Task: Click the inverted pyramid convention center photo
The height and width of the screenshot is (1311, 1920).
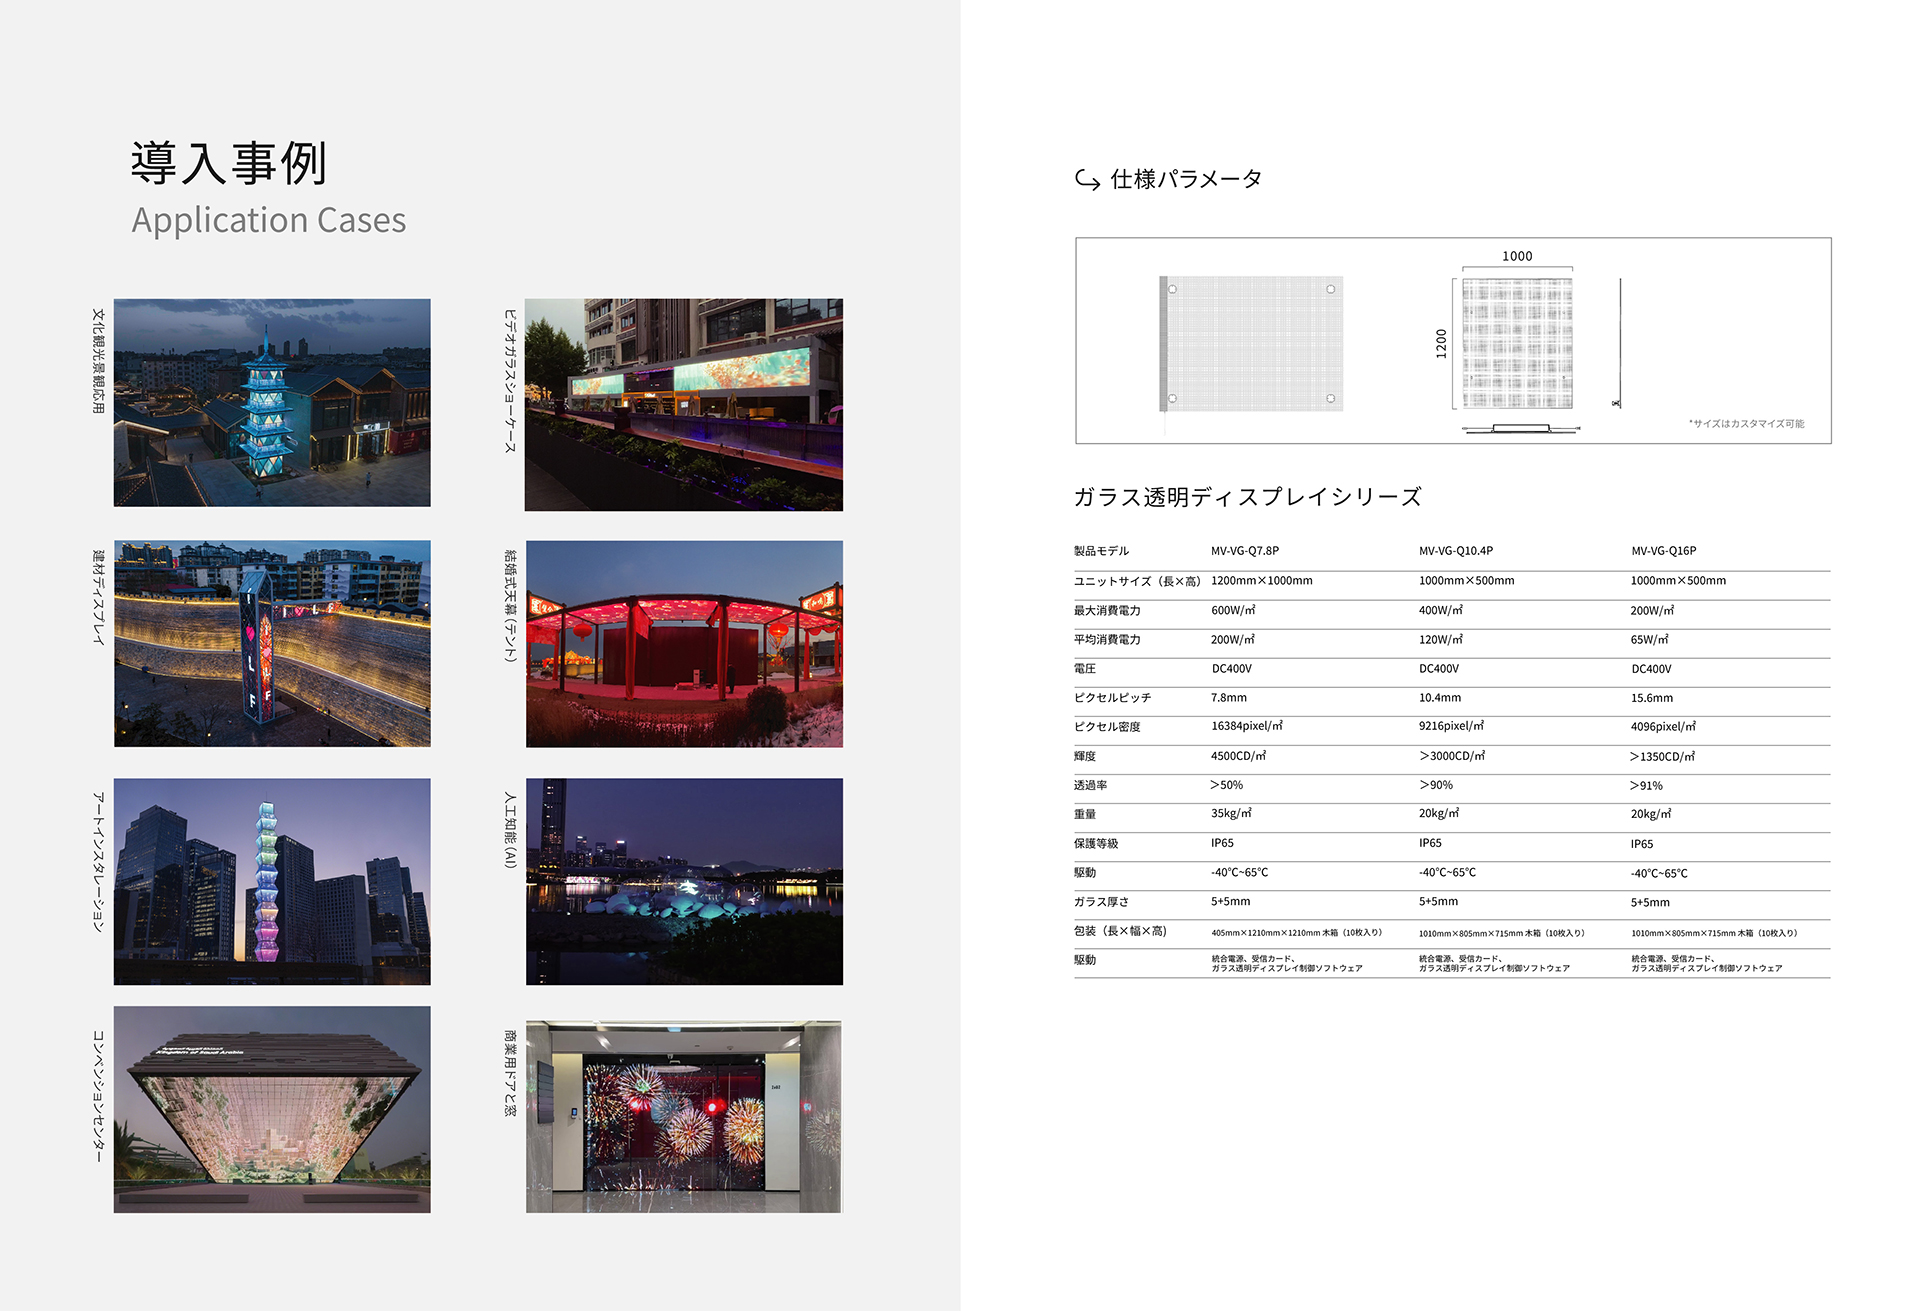Action: tap(272, 1109)
